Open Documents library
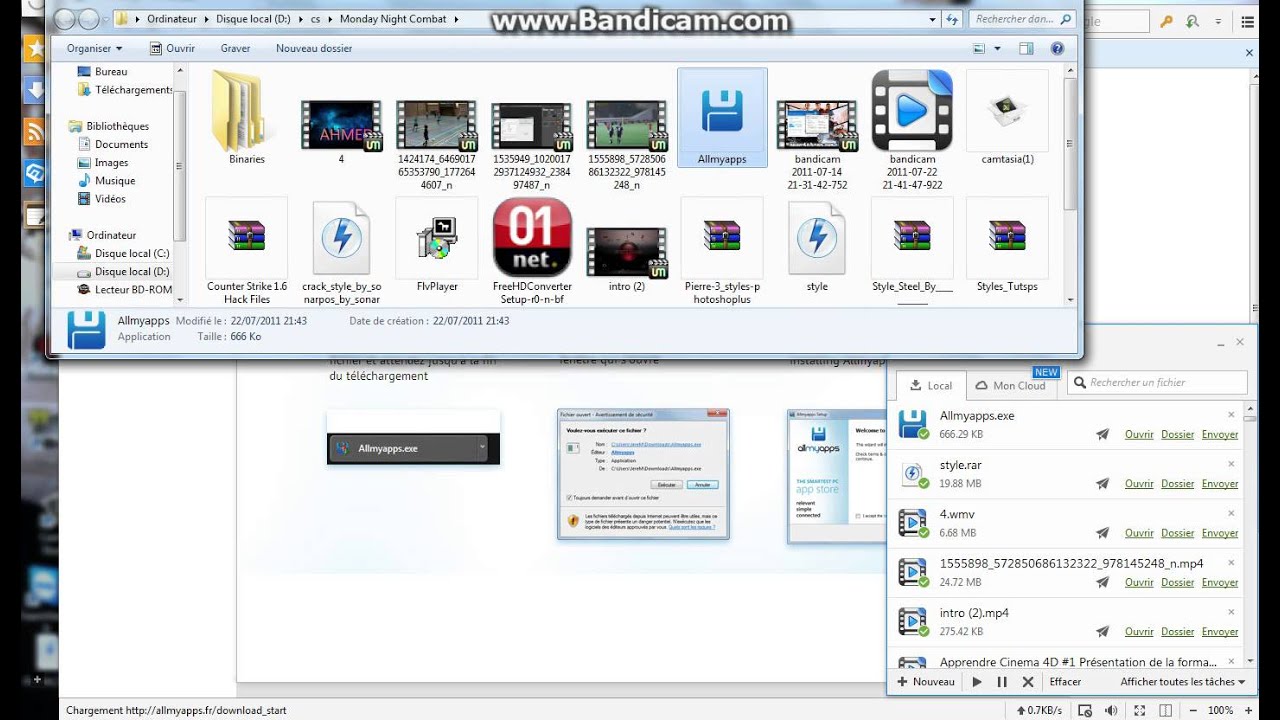Screen dimensions: 1280x720 tap(112, 144)
